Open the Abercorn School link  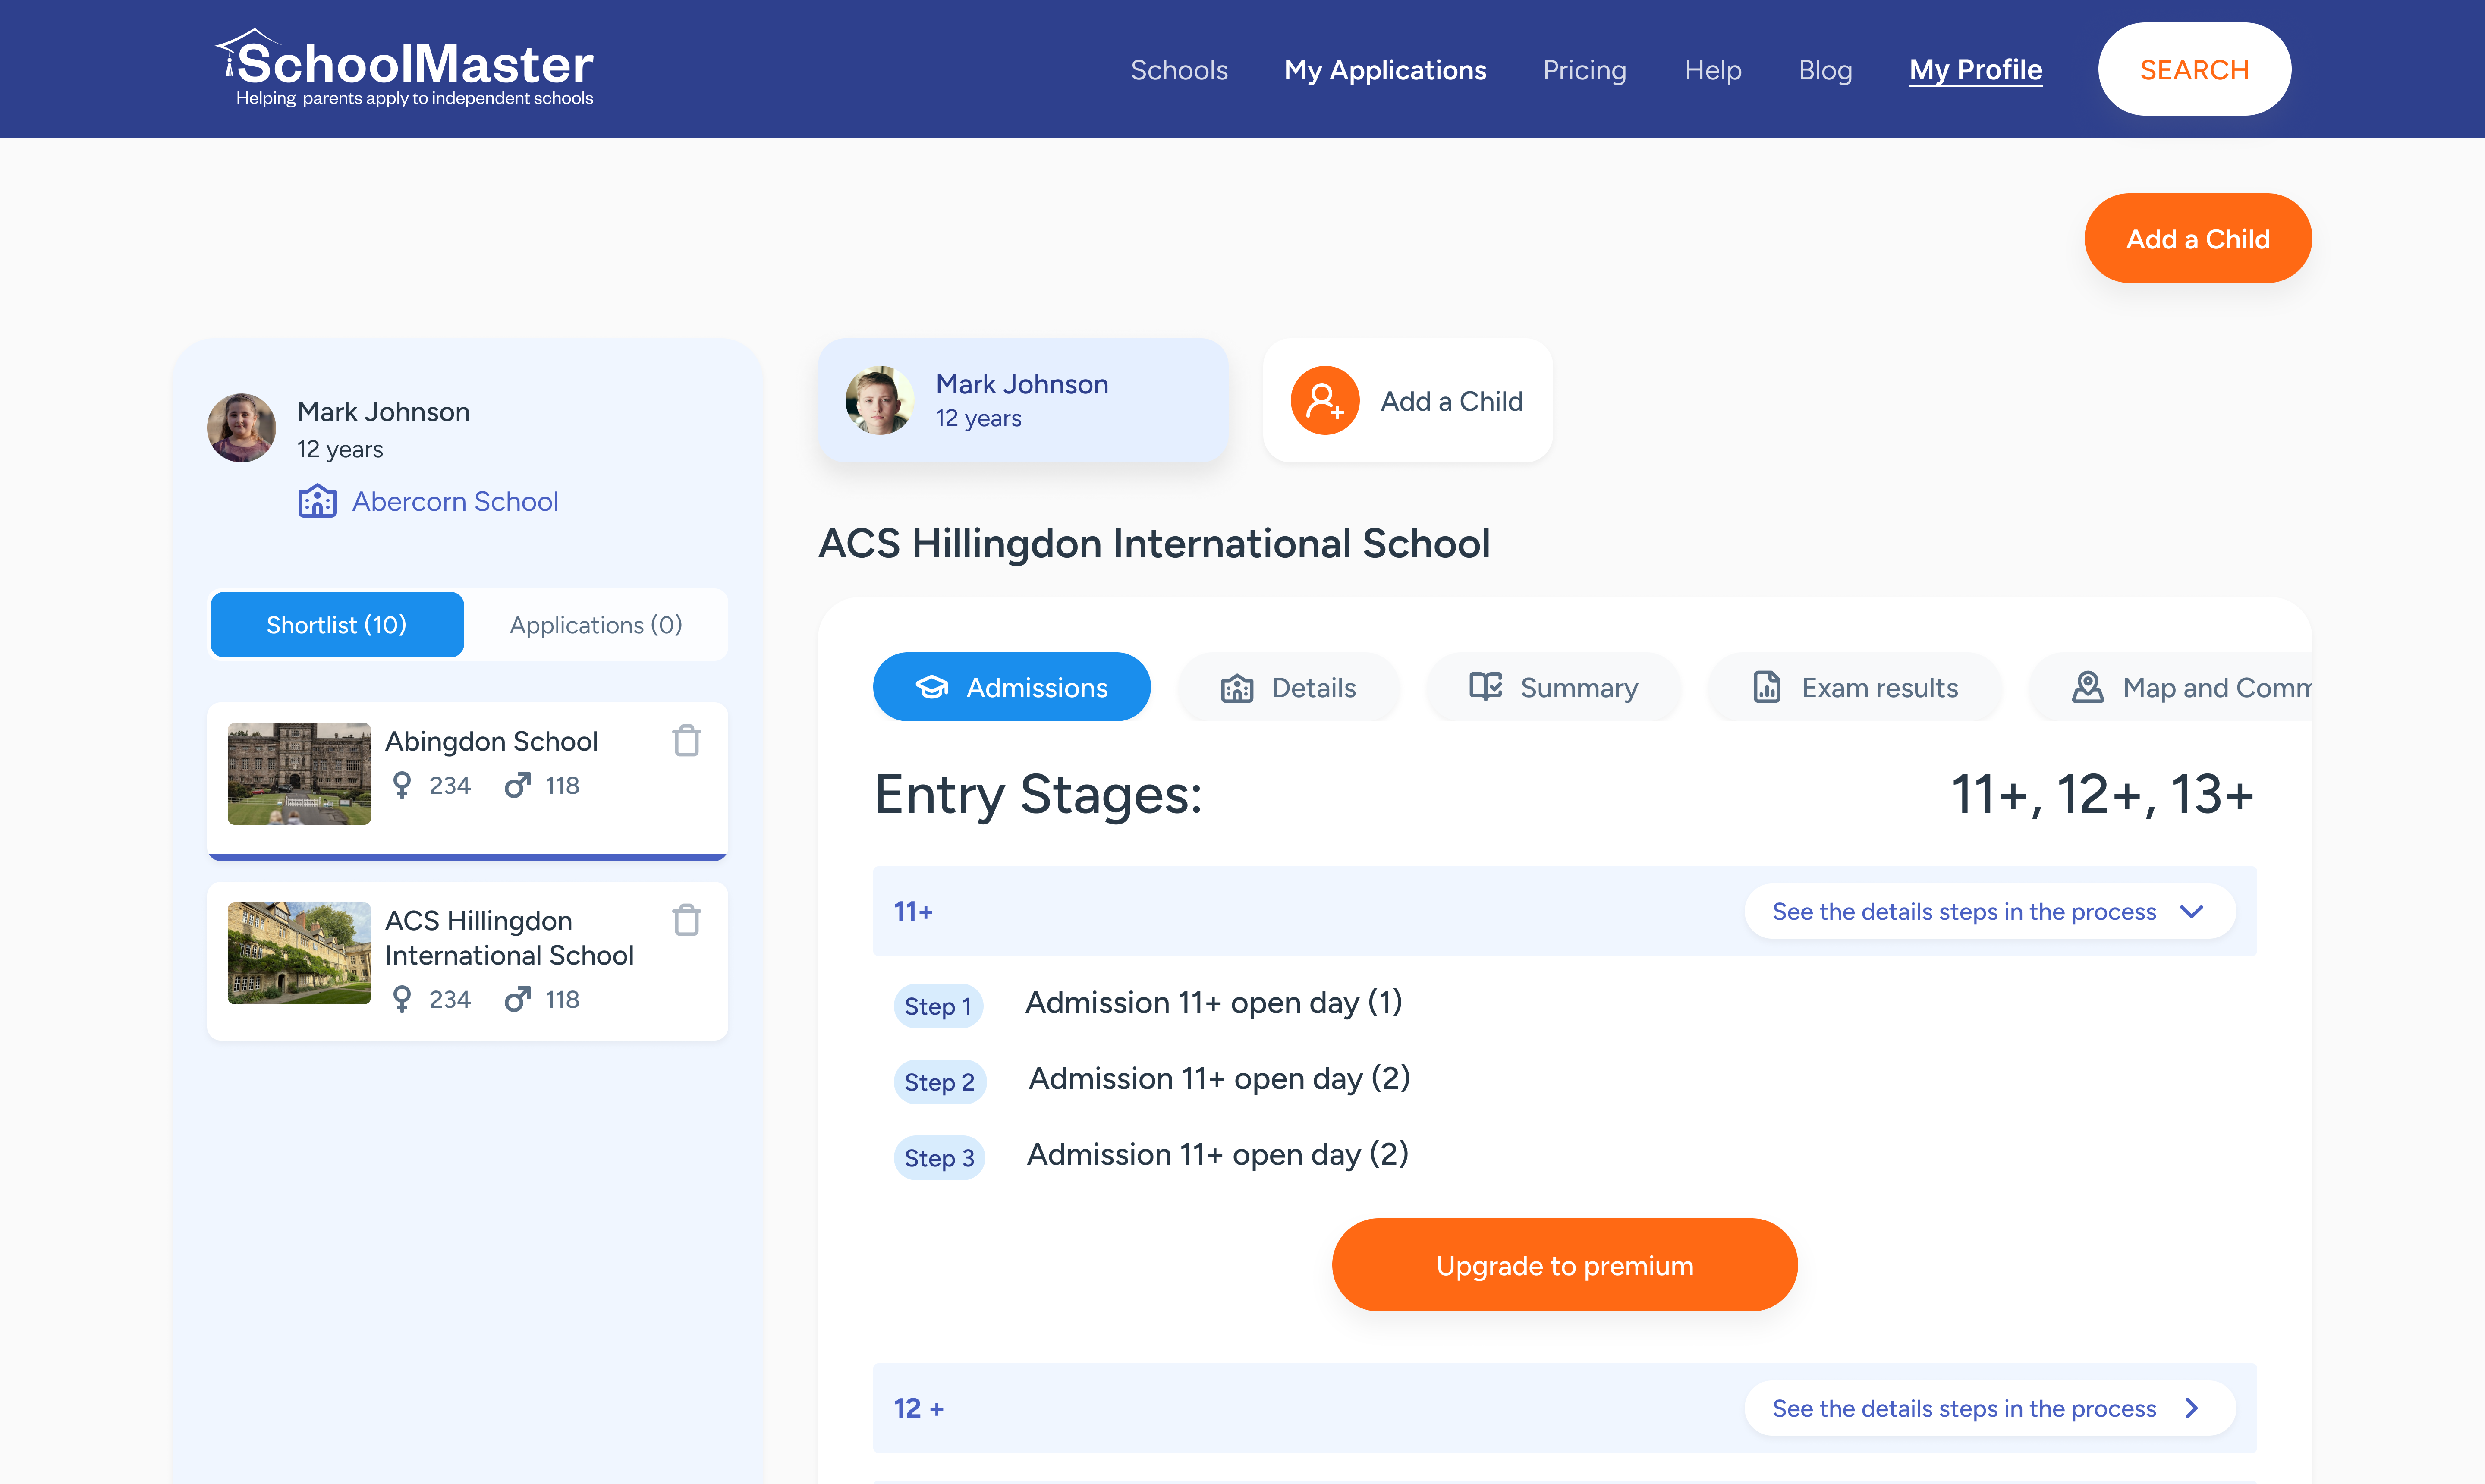click(455, 501)
